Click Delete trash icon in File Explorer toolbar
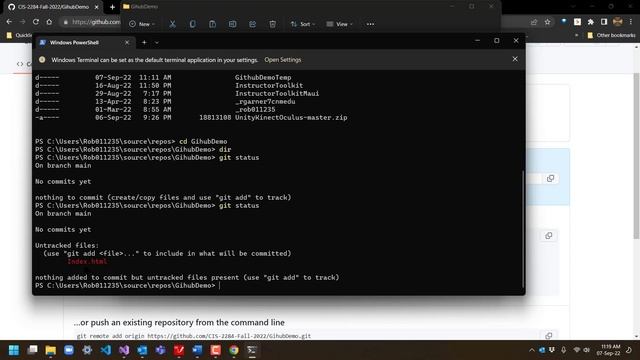This screenshot has width=640, height=360. coord(272,24)
